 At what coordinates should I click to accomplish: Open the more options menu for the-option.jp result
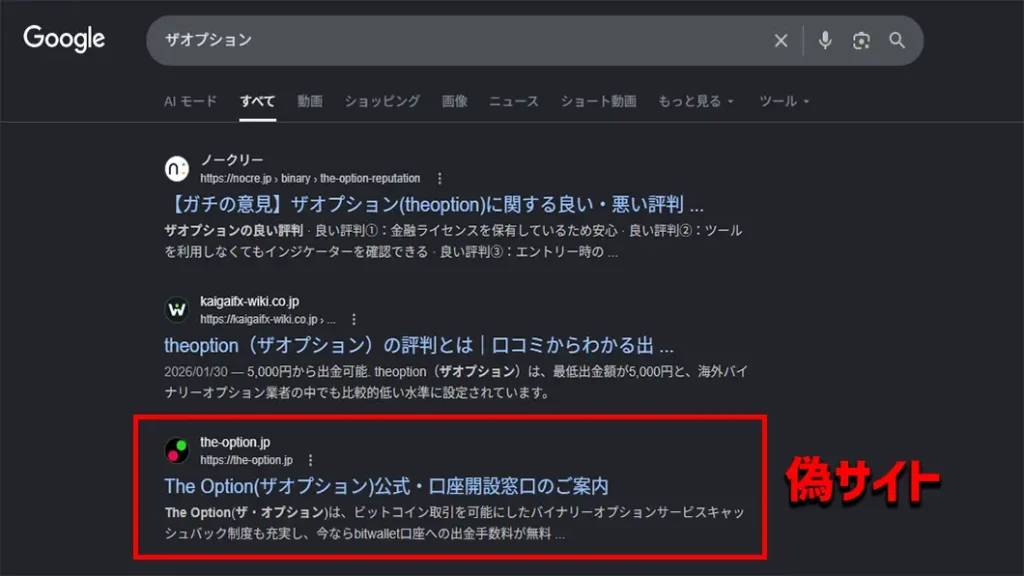[x=310, y=460]
